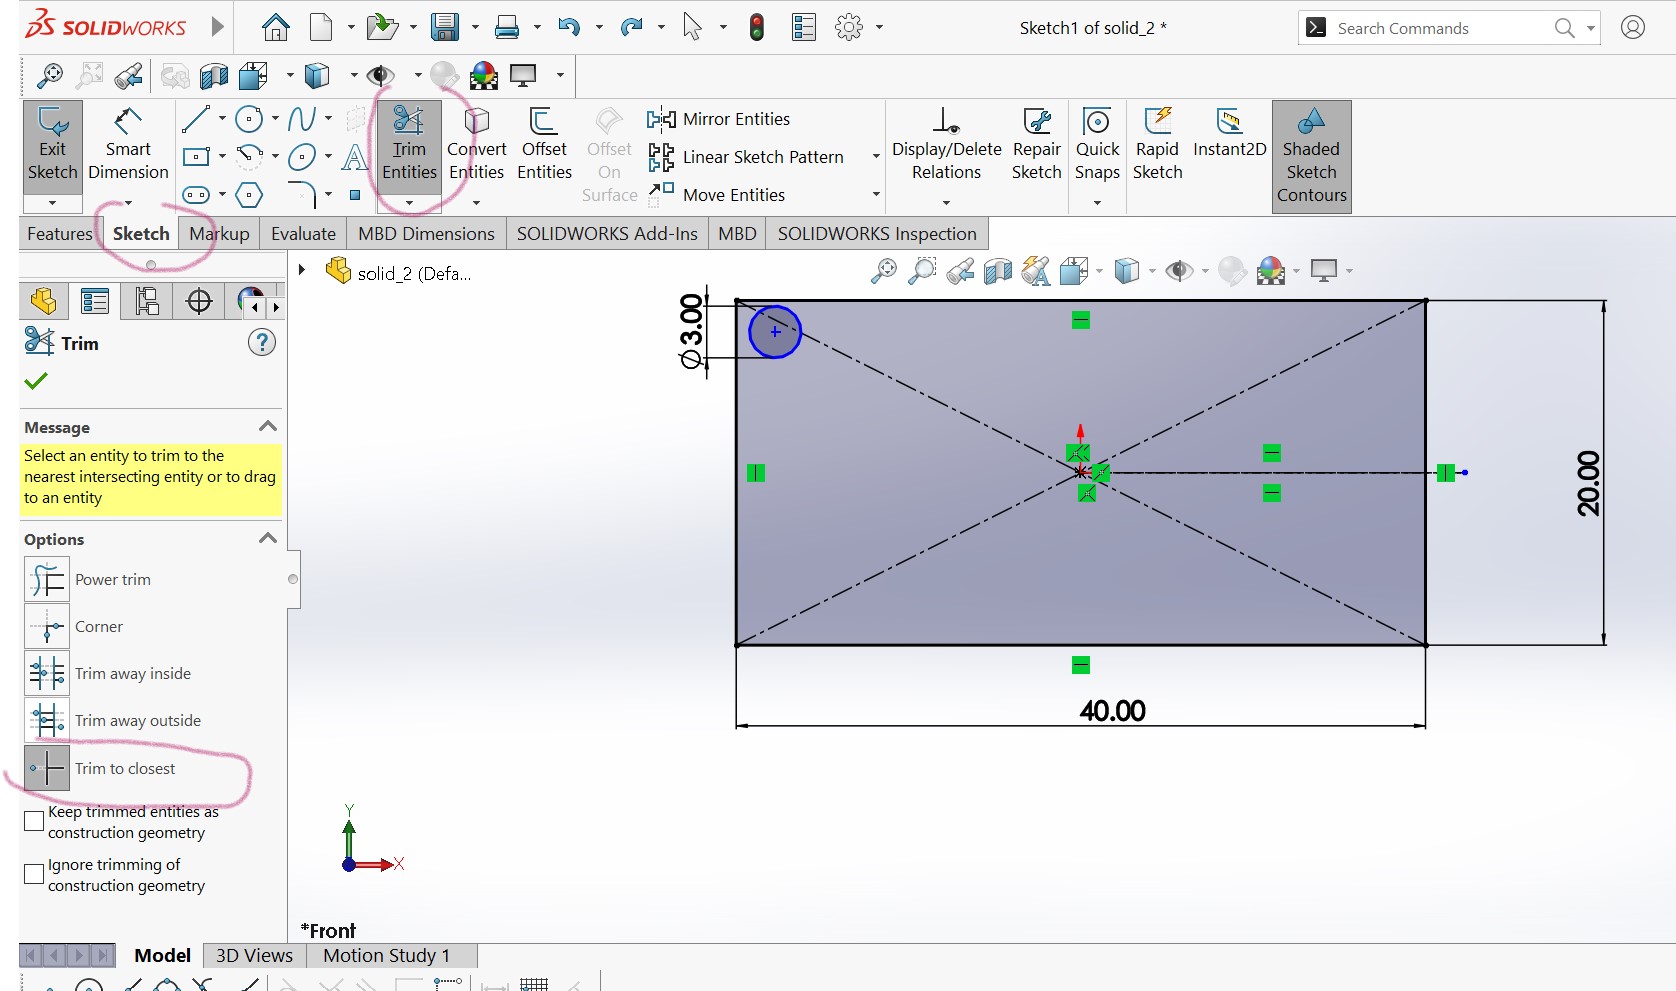Viewport: 1676px width, 991px height.
Task: Select the Circle sketch tool
Action: pos(249,120)
